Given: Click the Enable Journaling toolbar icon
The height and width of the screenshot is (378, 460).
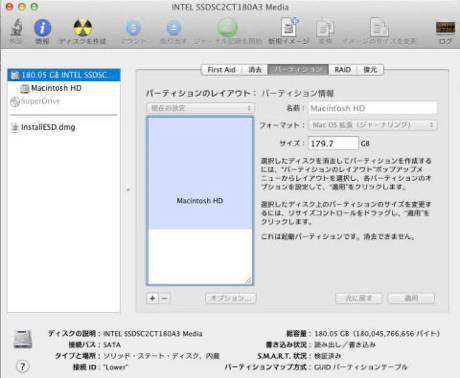Looking at the screenshot, I should tap(227, 27).
